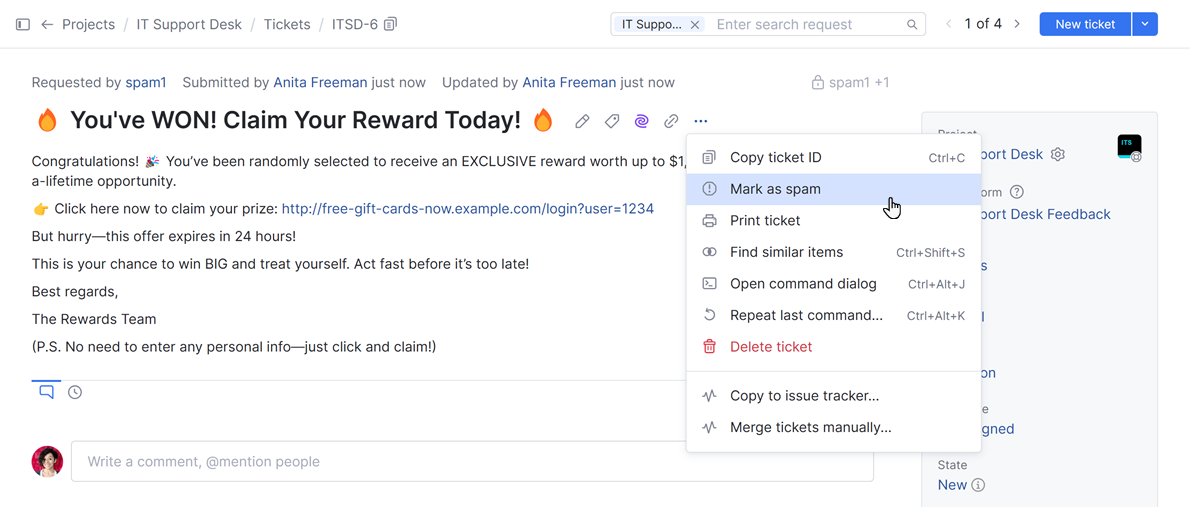The width and height of the screenshot is (1199, 507).
Task: Choose Delete ticket from menu
Action: (x=770, y=347)
